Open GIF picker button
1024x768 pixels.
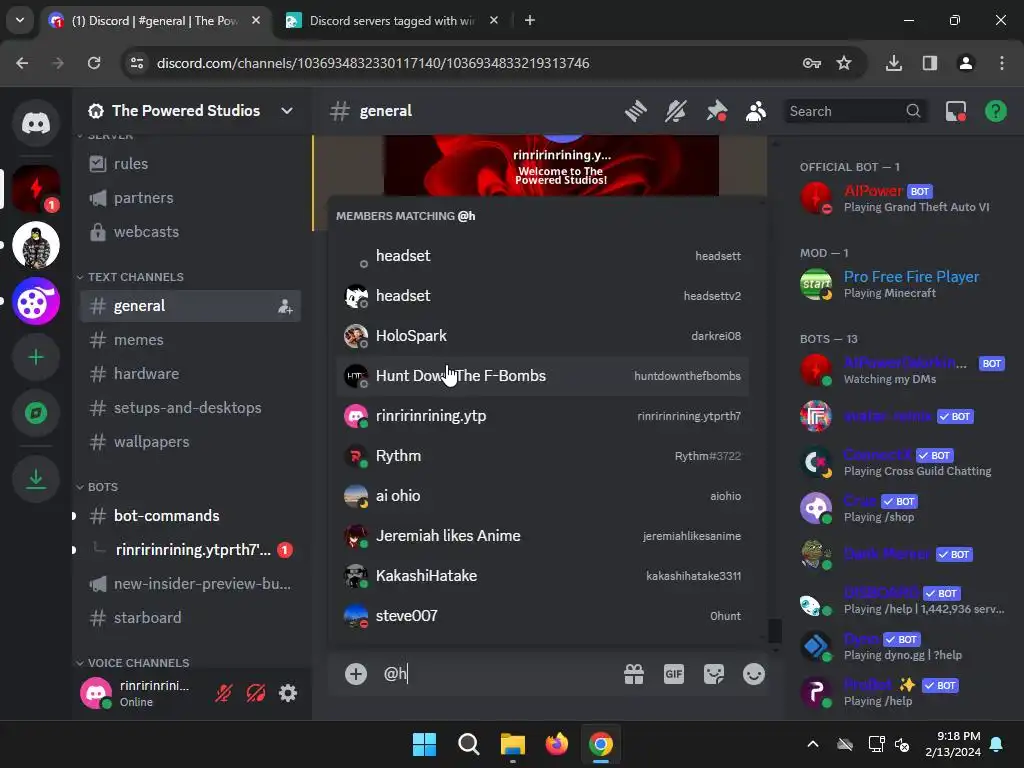click(x=673, y=673)
